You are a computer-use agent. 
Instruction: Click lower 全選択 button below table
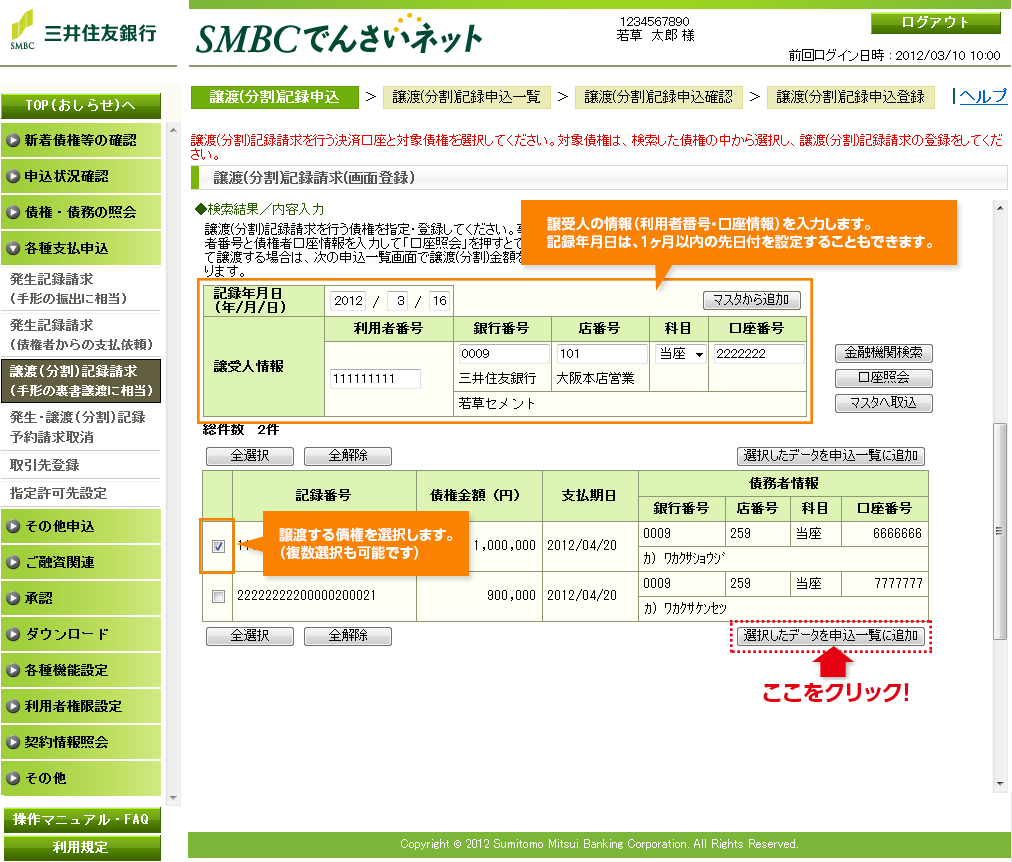point(250,636)
